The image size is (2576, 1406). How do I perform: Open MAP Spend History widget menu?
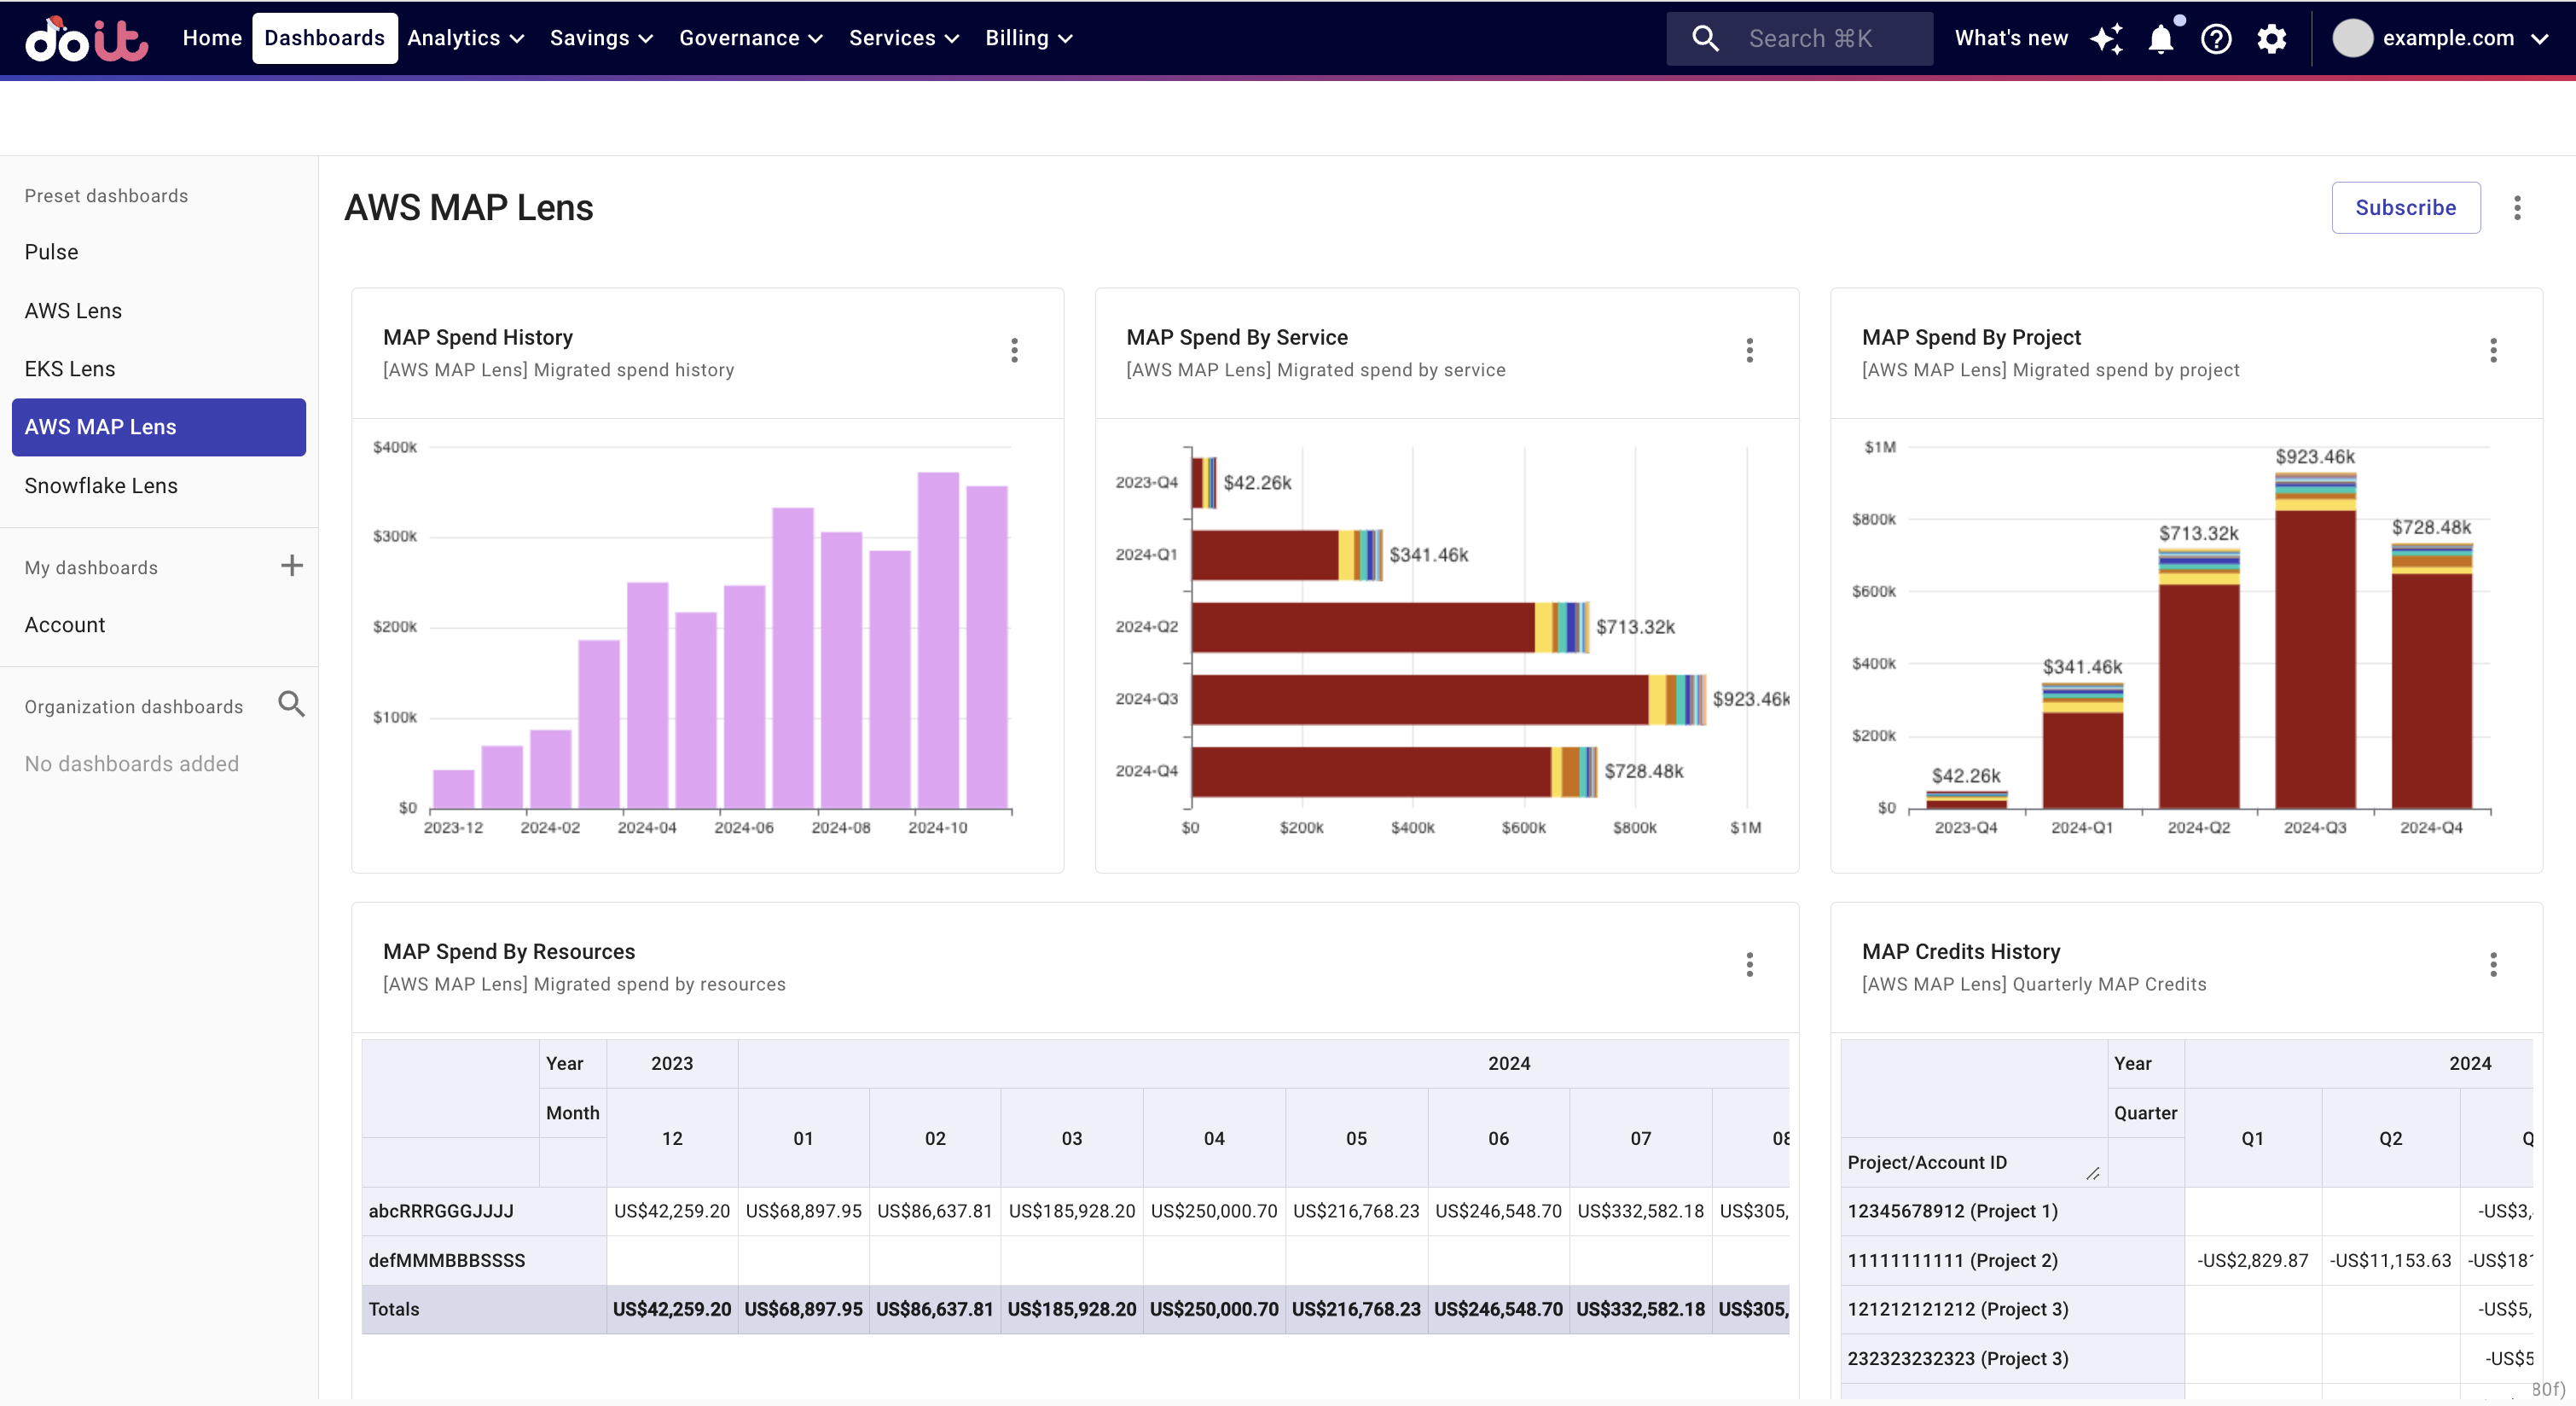[x=1014, y=350]
